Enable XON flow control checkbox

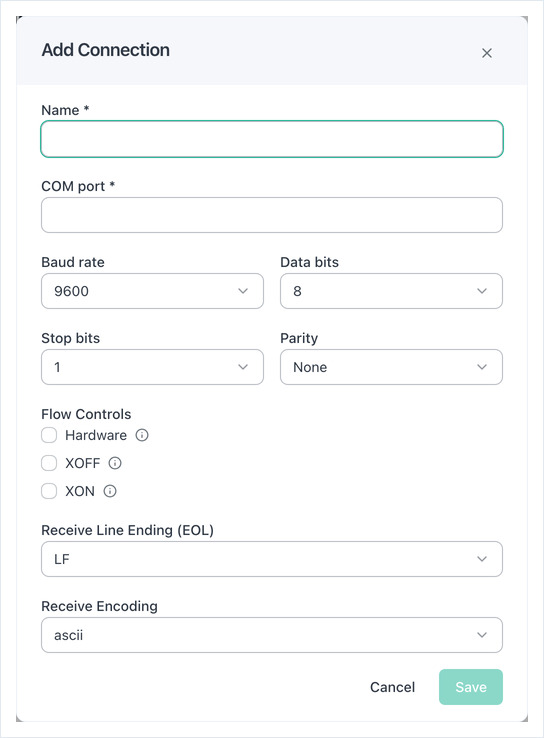pos(49,491)
